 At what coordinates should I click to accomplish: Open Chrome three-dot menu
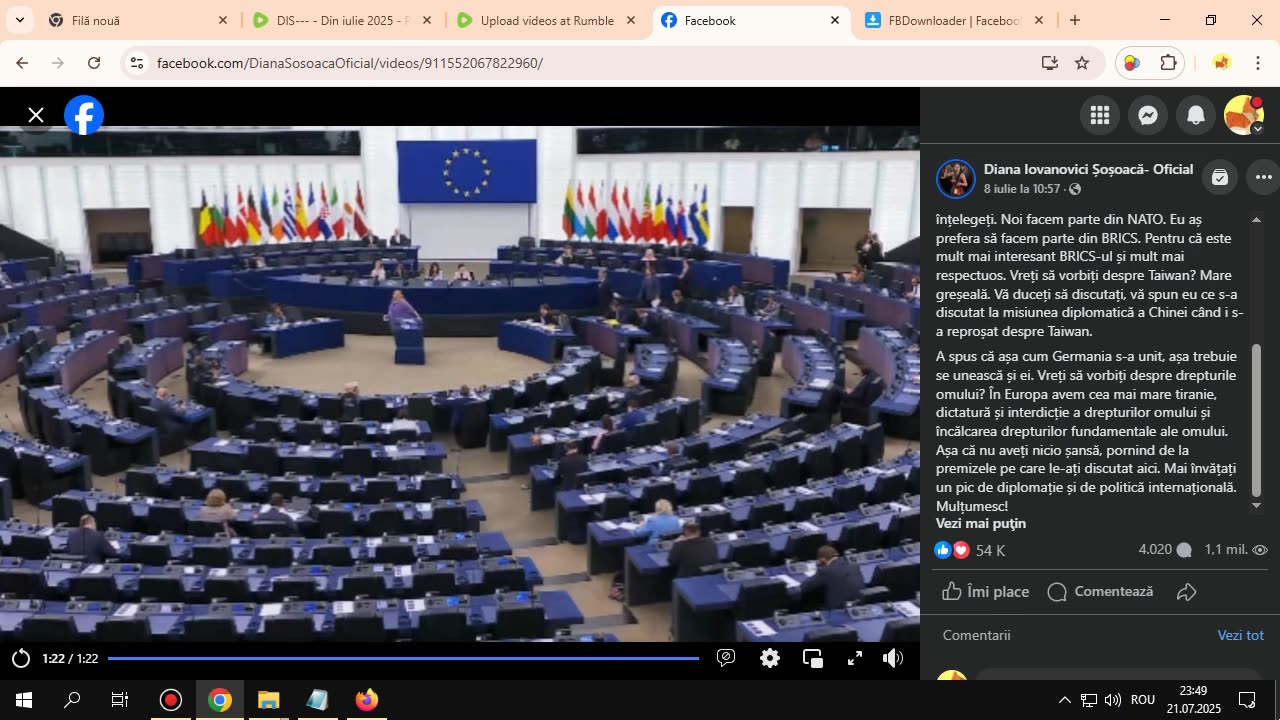point(1258,63)
